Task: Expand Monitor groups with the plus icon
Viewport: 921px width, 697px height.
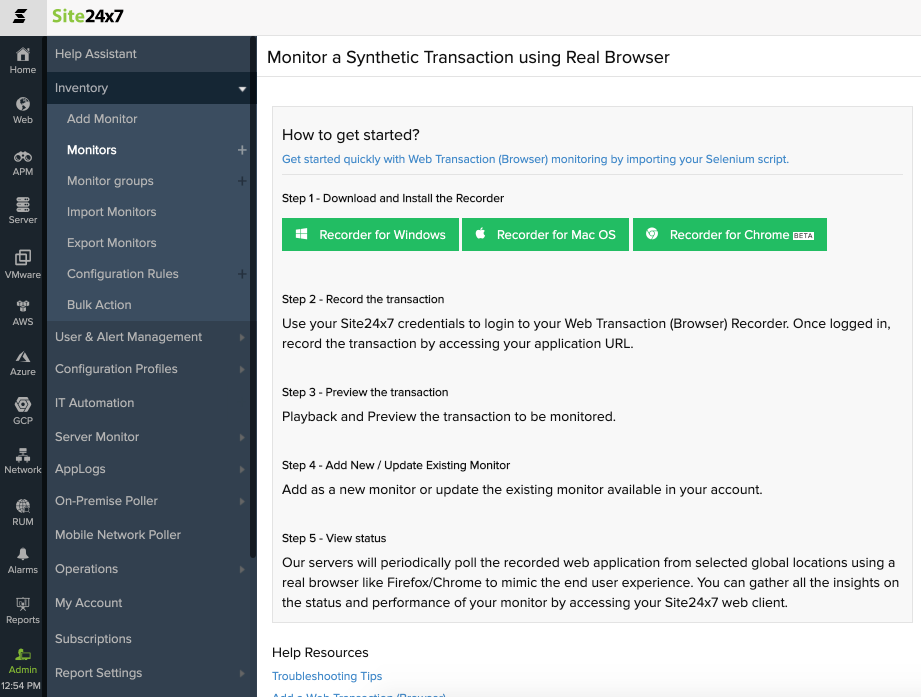Action: pos(240,180)
